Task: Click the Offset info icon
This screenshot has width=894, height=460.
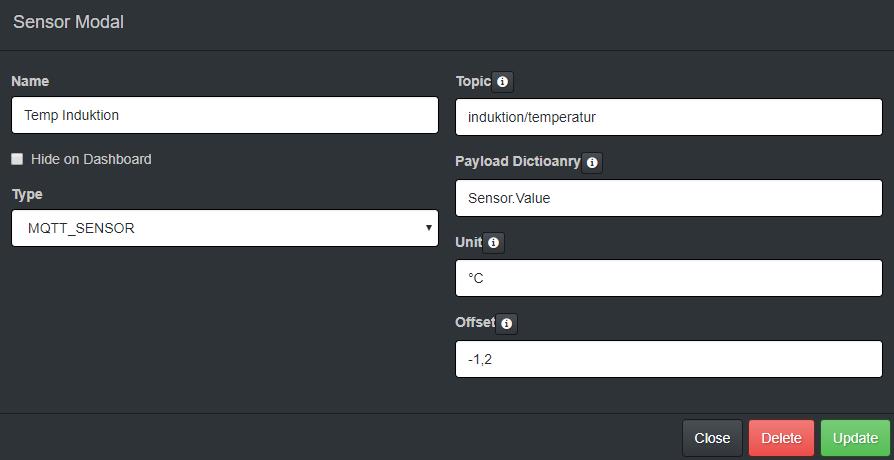Action: tap(506, 324)
